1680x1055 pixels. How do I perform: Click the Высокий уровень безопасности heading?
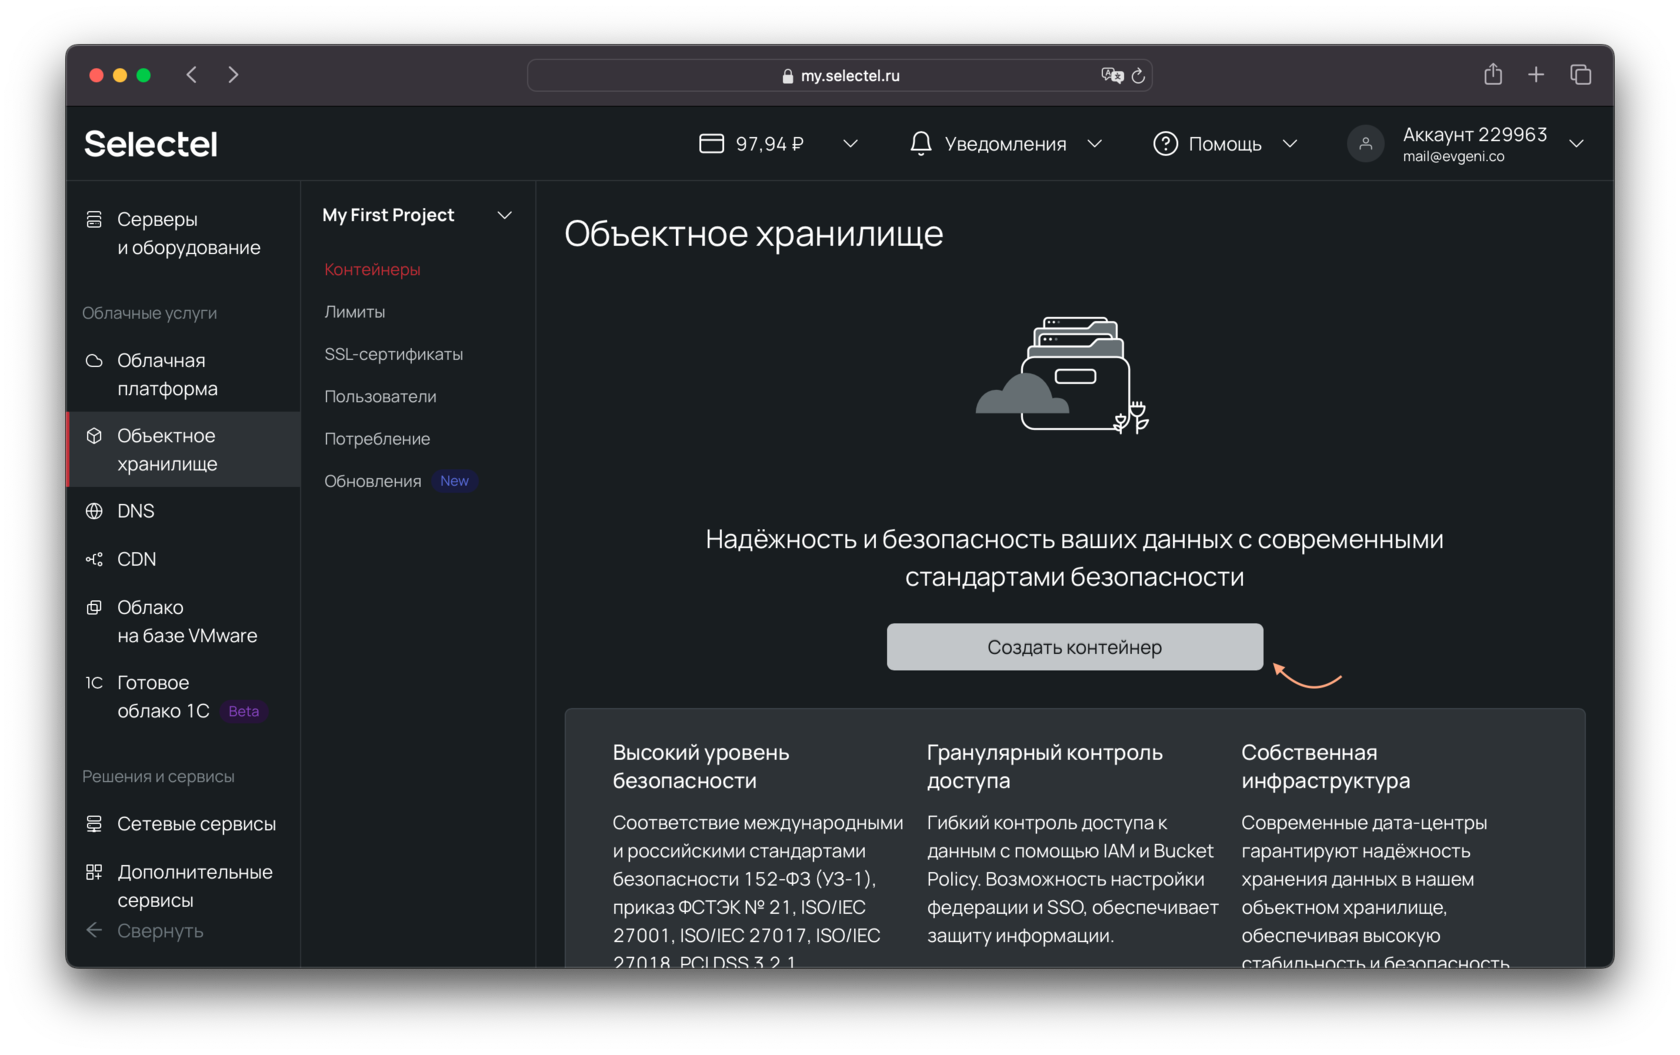coord(701,766)
